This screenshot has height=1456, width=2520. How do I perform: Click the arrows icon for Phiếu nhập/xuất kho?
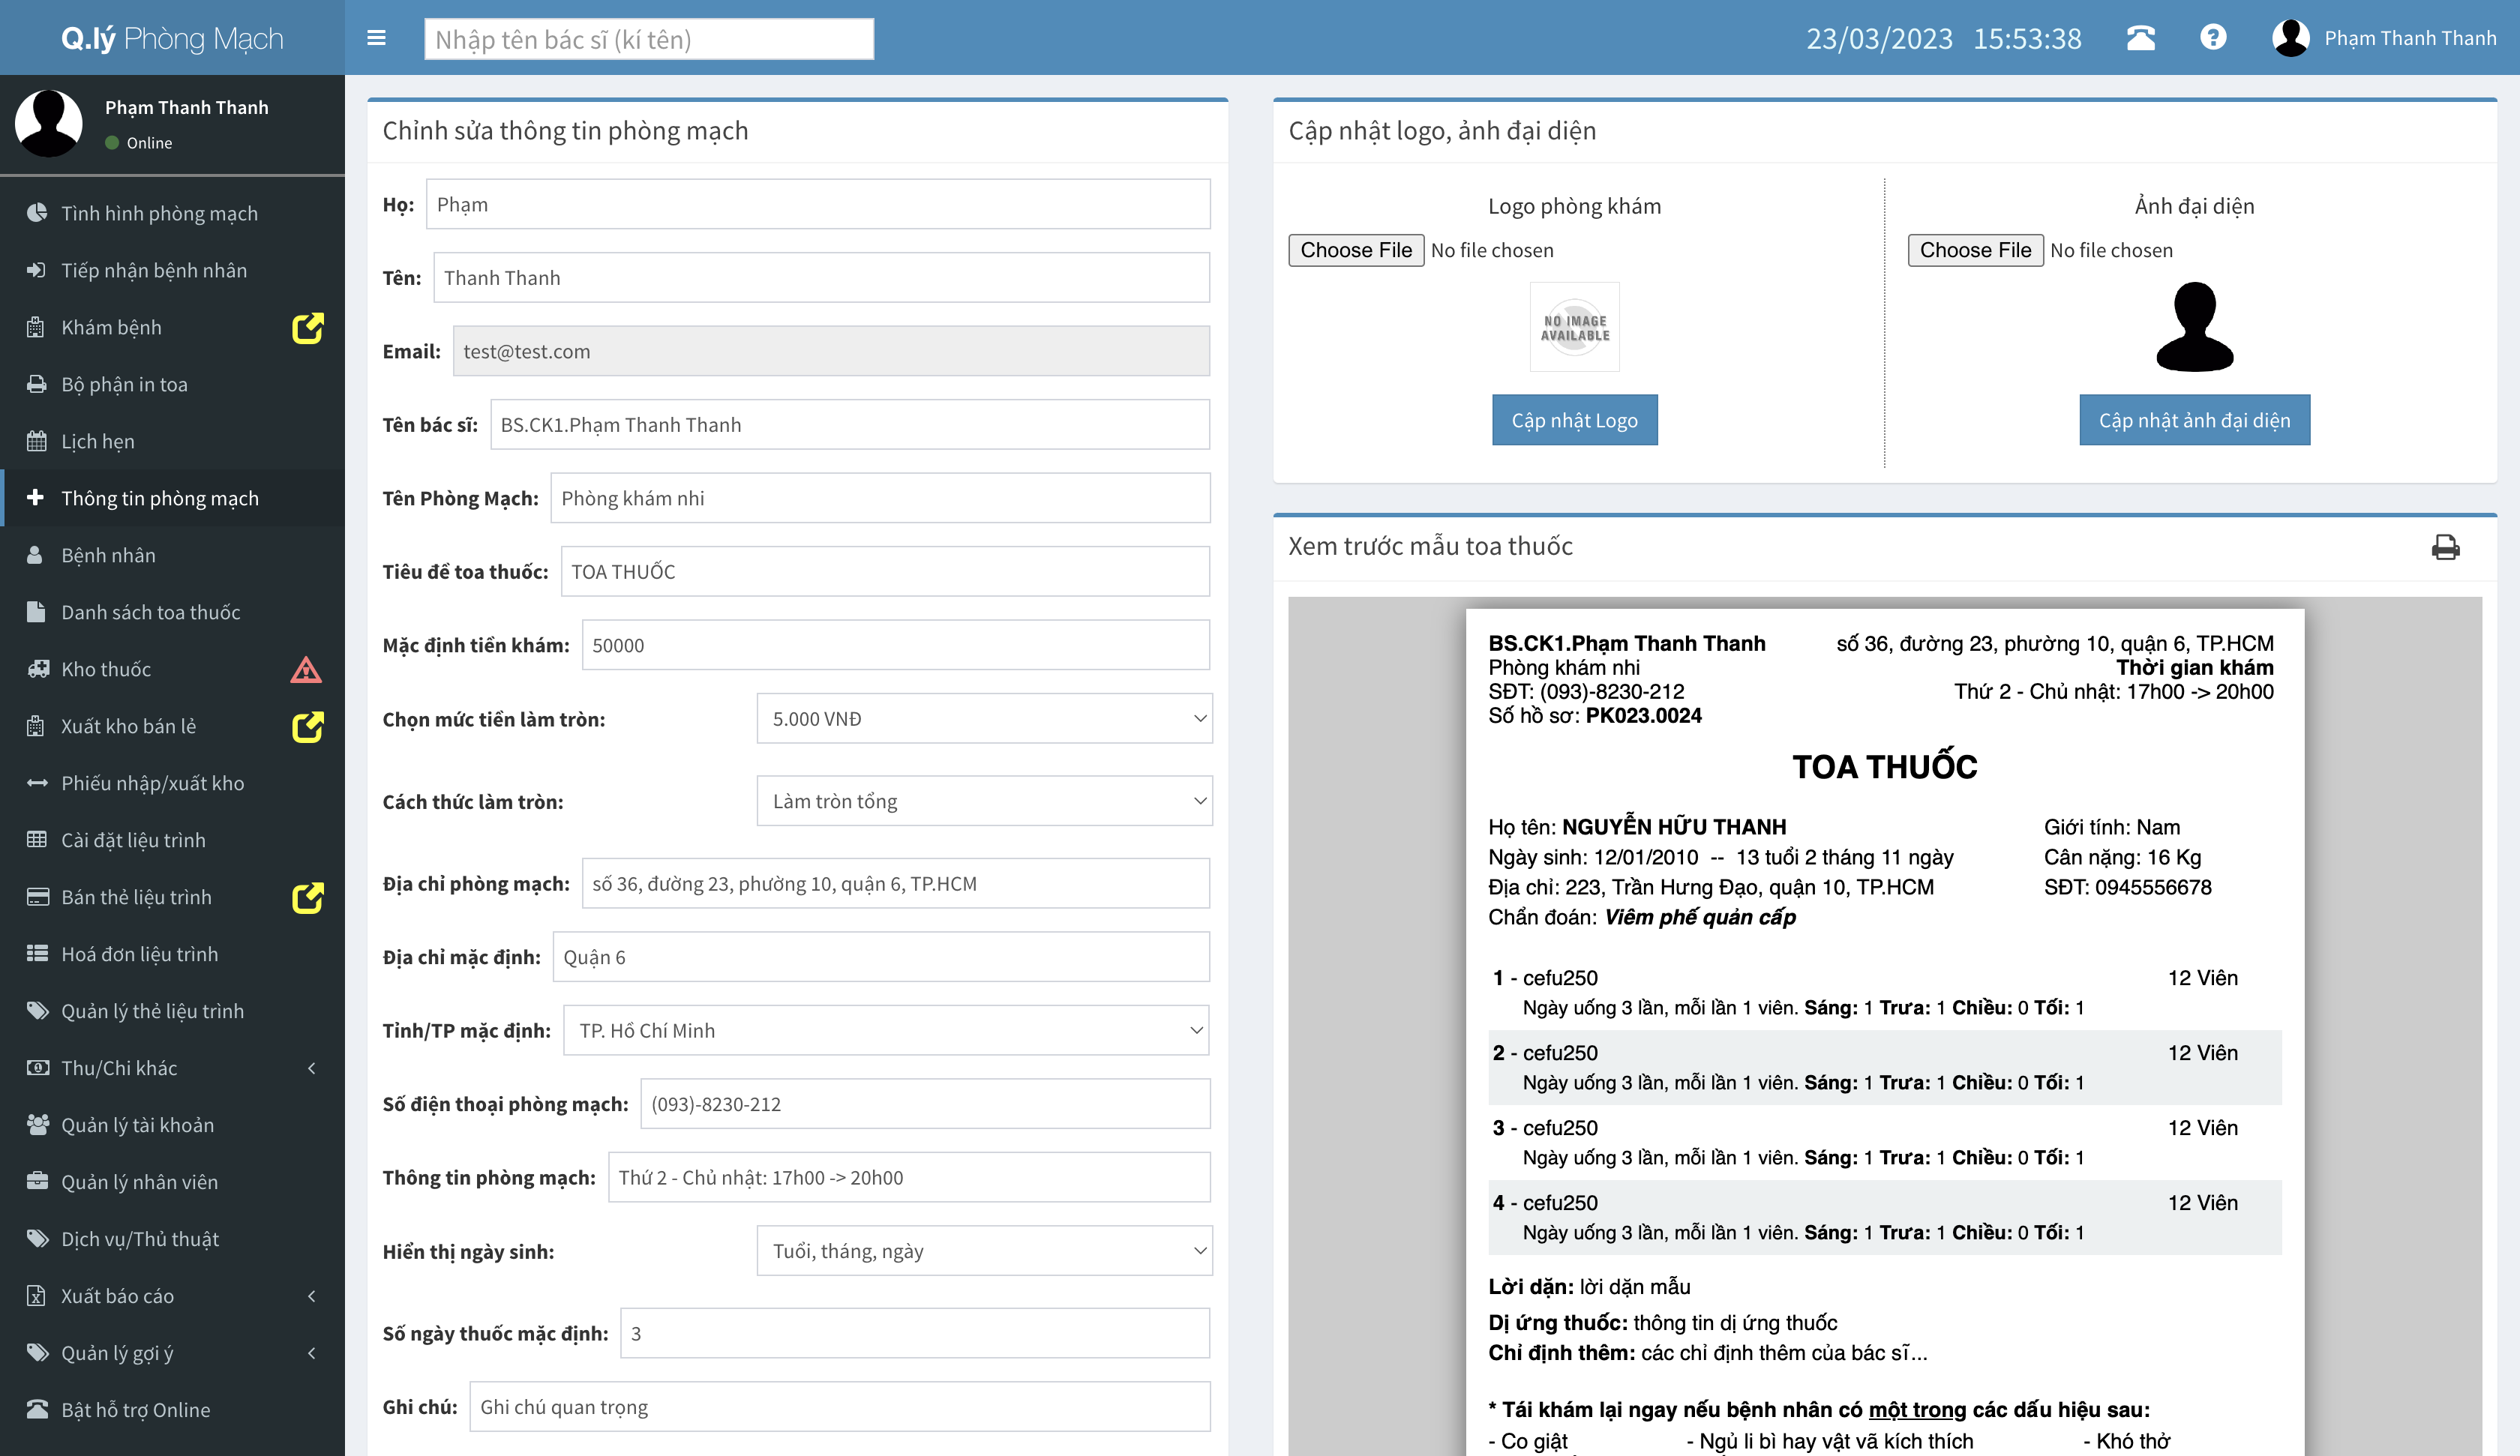pos(37,783)
